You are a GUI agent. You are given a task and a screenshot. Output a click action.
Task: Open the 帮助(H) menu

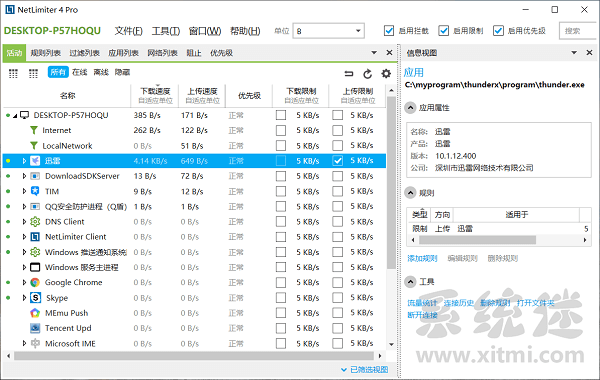pyautogui.click(x=245, y=31)
